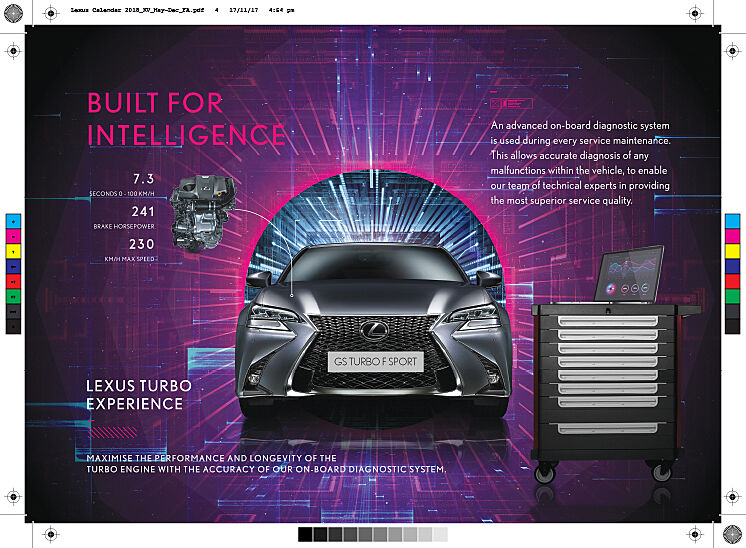The image size is (746, 548).
Task: Click the line "the most superior service quality."
Action: click(561, 200)
